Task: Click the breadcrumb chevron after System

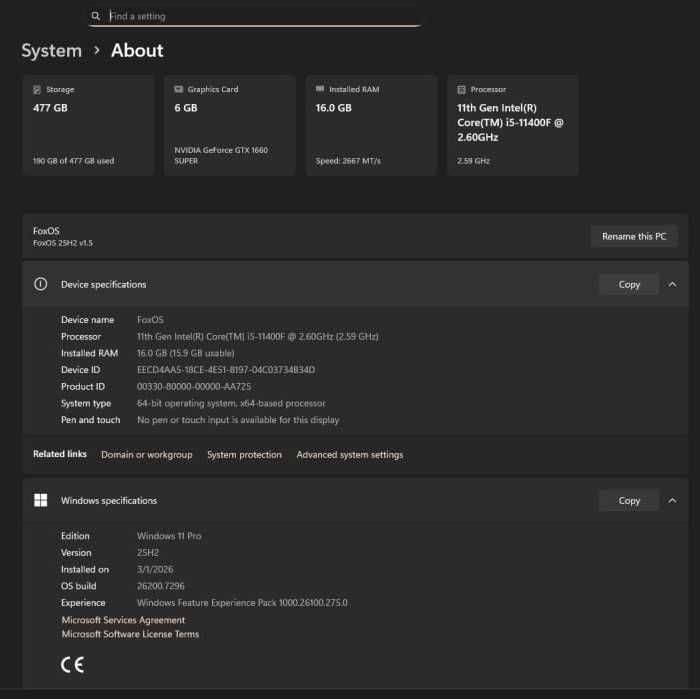Action: [97, 49]
